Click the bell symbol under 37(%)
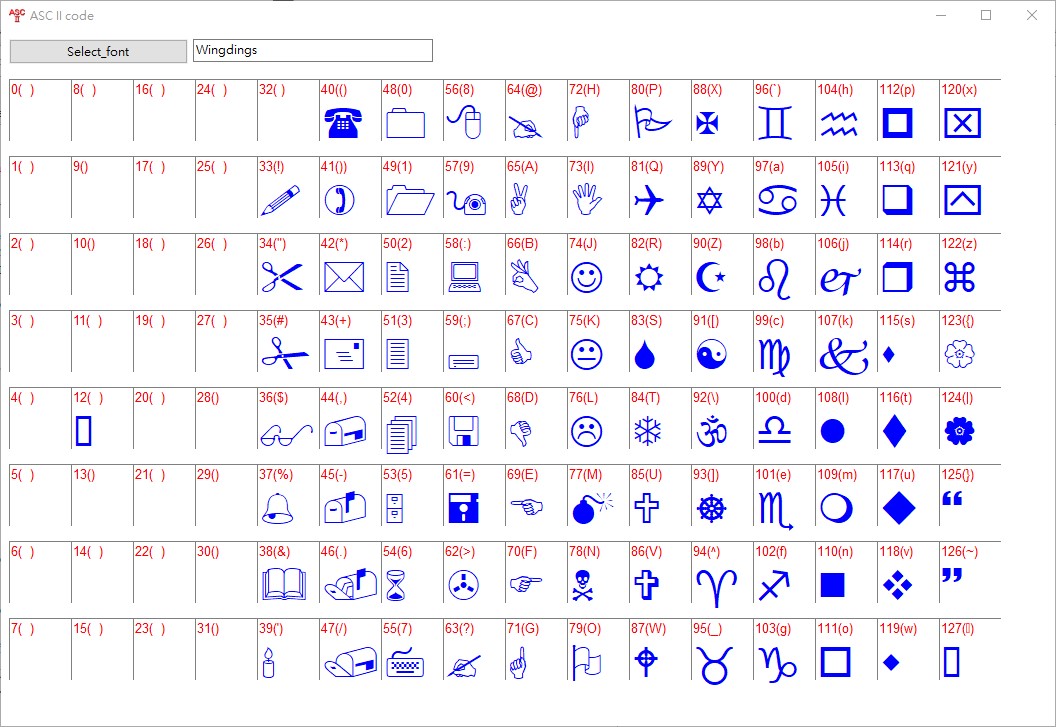This screenshot has width=1056, height=727. coord(277,509)
